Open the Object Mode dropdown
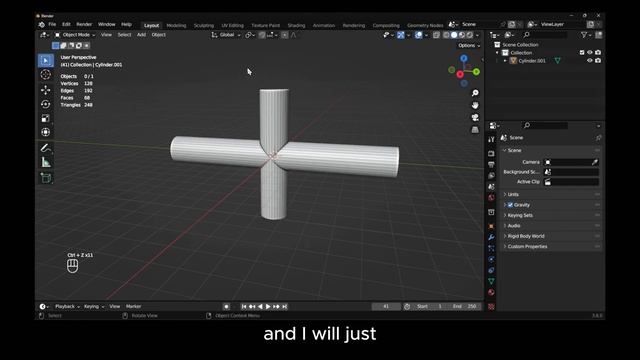 click(x=75, y=35)
